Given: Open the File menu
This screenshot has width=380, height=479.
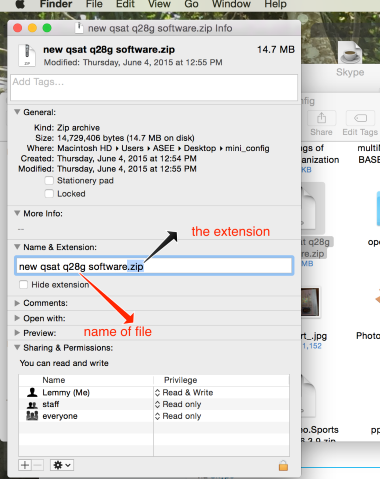Looking at the screenshot, I should (x=94, y=4).
